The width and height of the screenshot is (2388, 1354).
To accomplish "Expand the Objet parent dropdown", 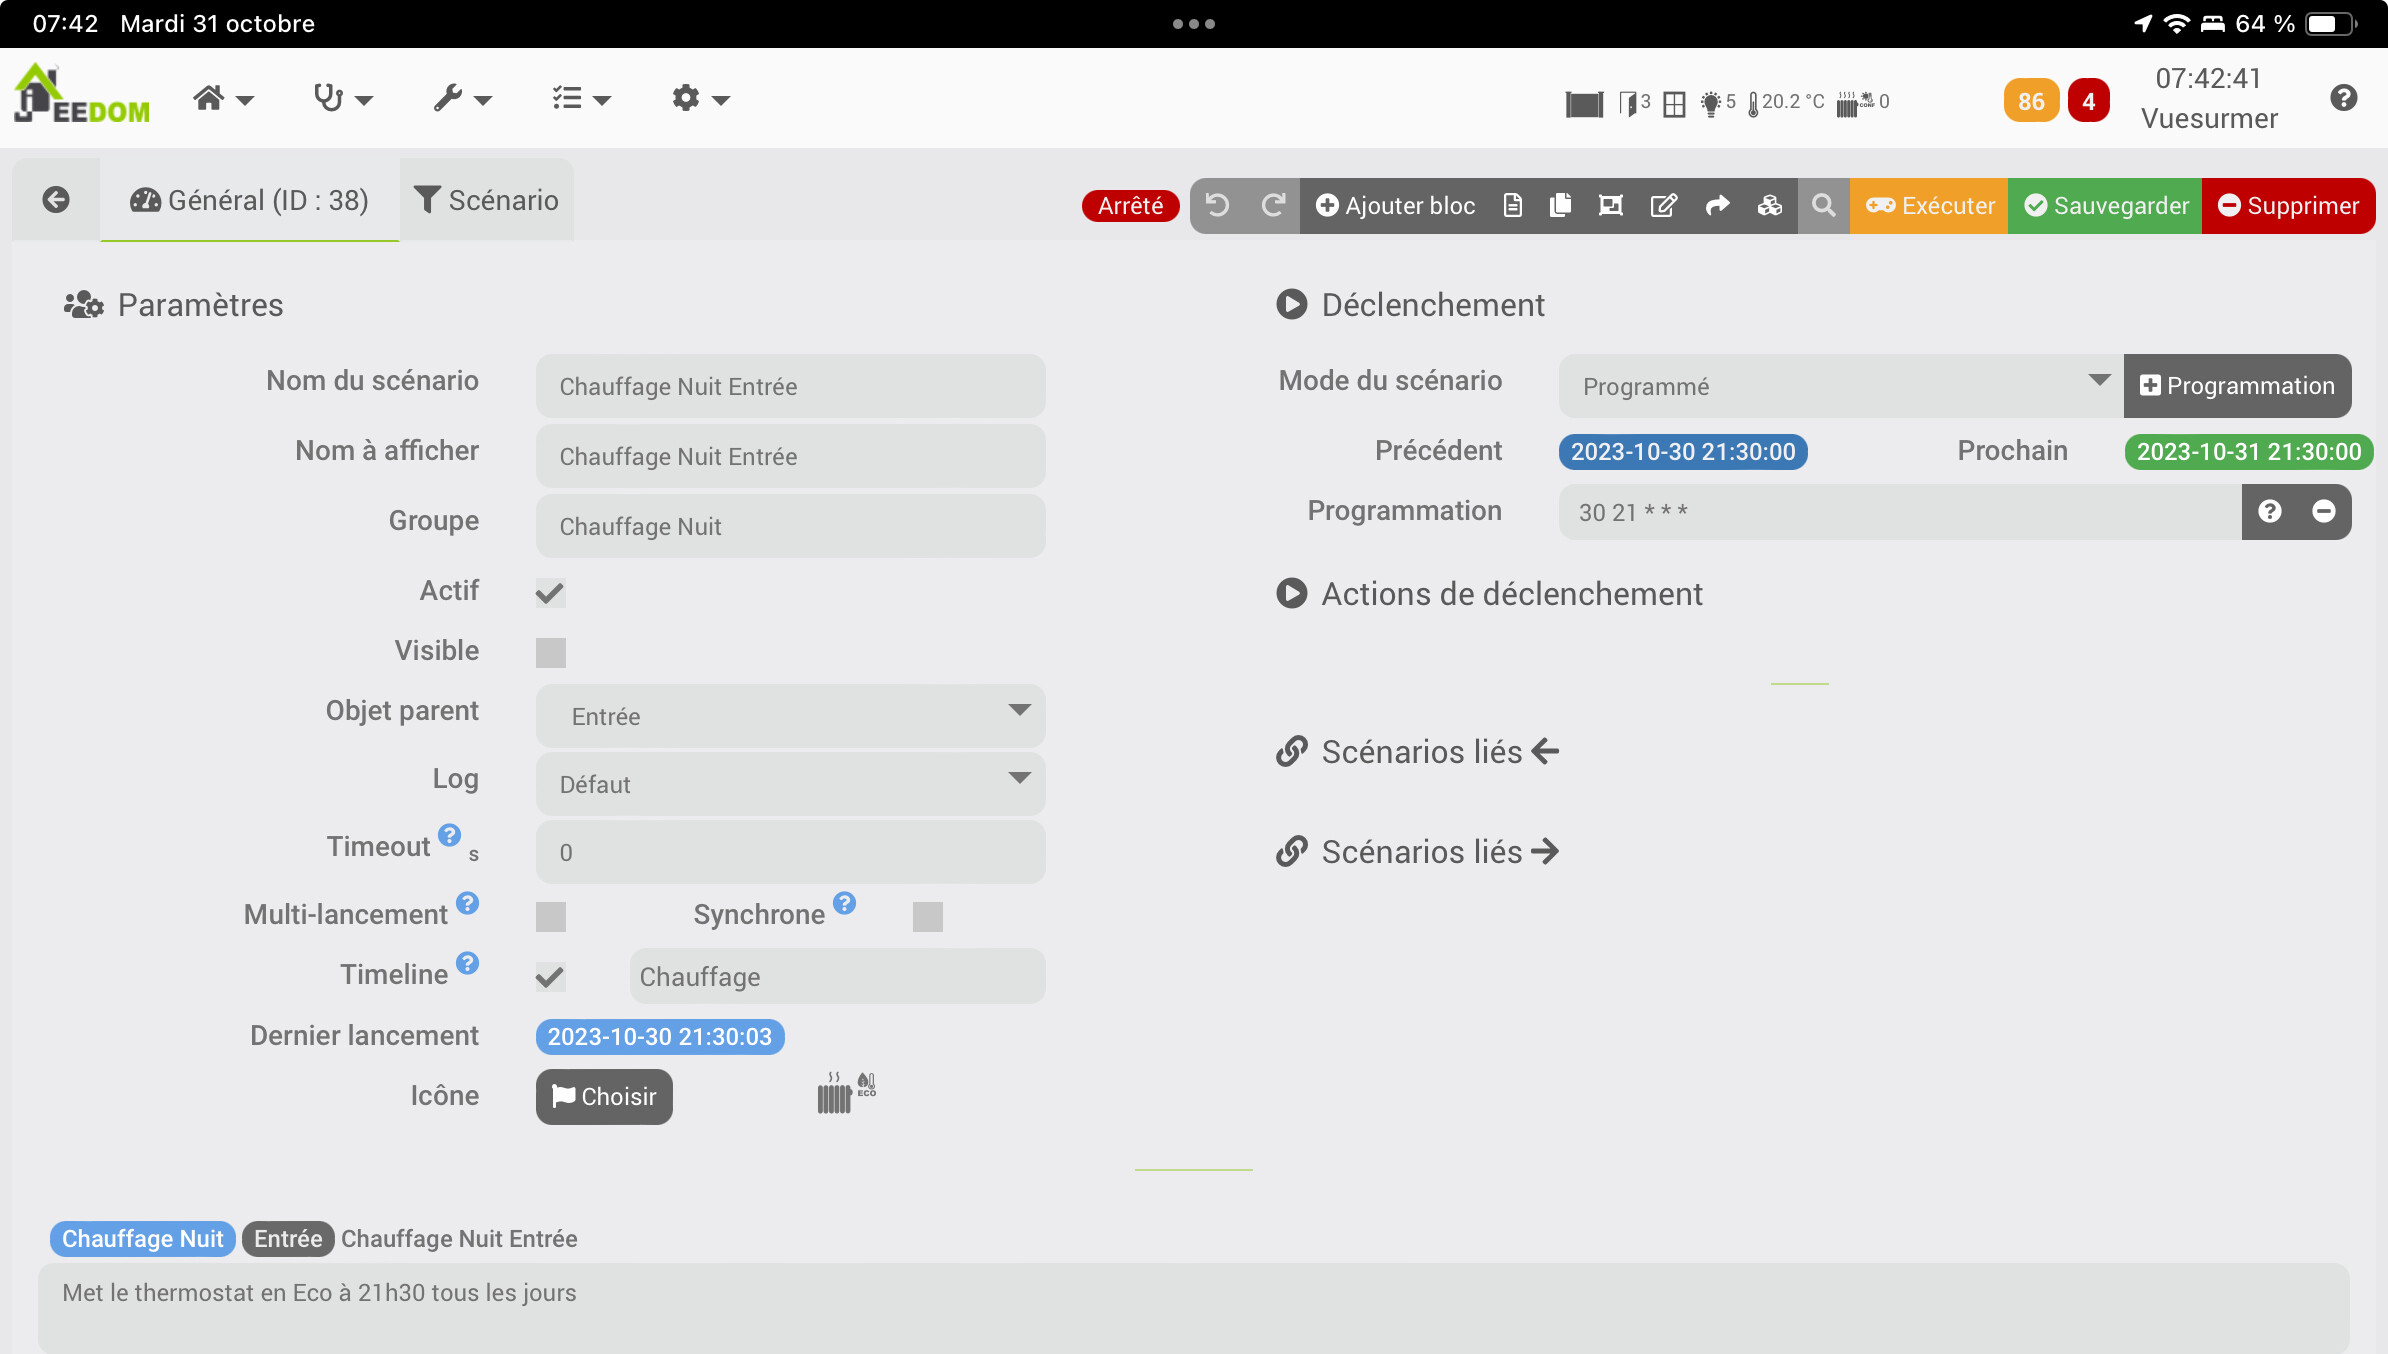I will click(x=790, y=715).
